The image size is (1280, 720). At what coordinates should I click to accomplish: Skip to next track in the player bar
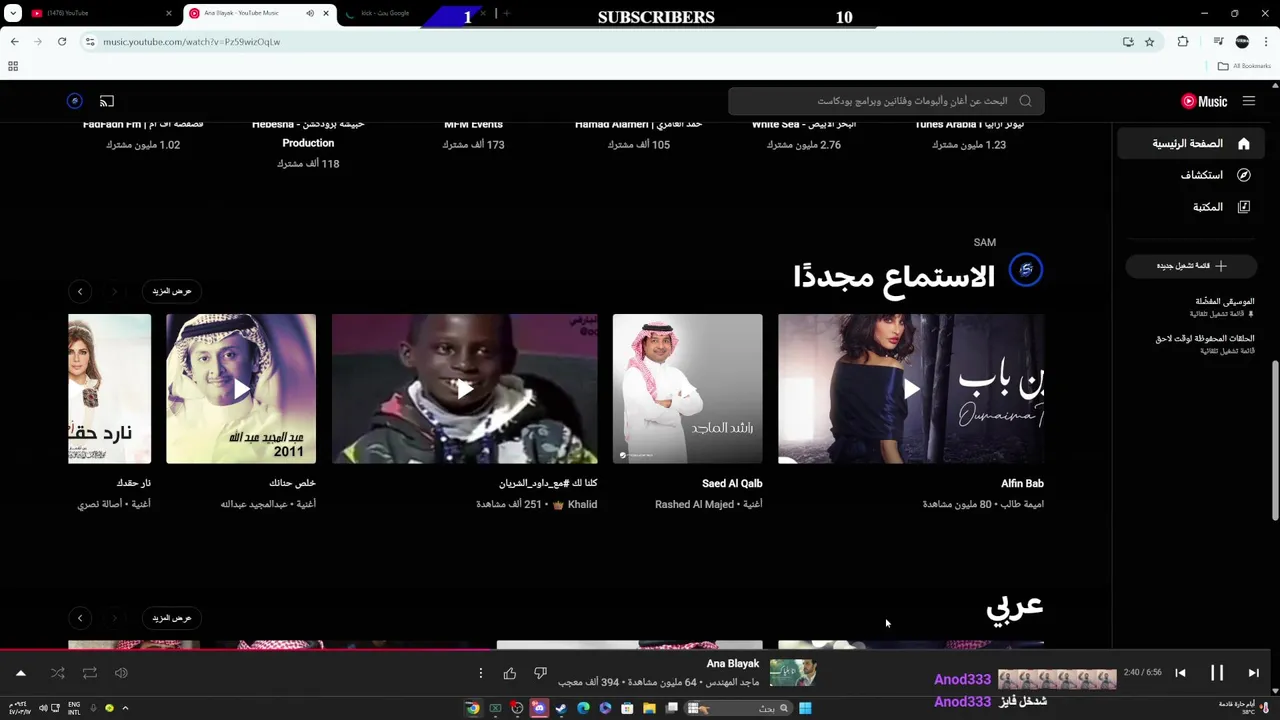1253,673
